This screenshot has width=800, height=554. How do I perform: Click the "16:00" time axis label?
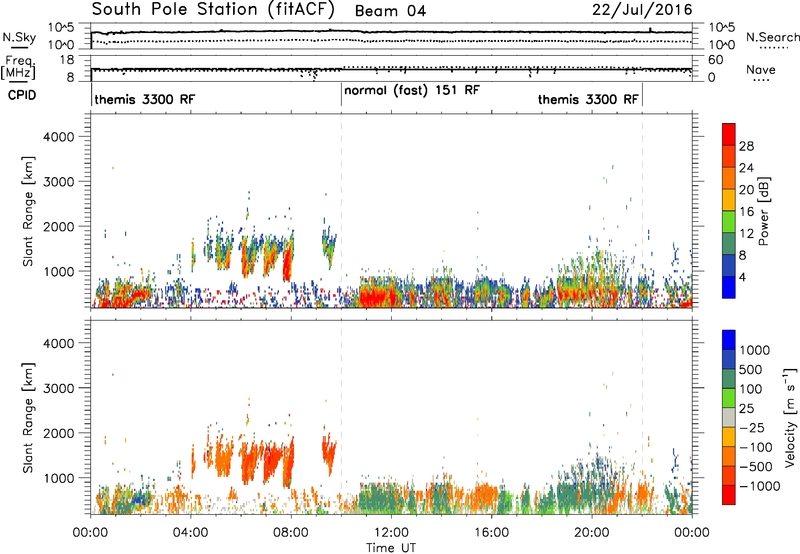click(491, 533)
